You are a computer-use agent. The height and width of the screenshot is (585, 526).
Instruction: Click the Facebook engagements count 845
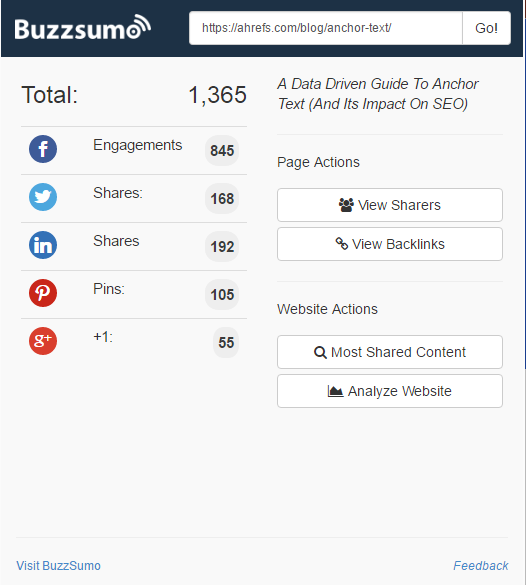coord(222,150)
